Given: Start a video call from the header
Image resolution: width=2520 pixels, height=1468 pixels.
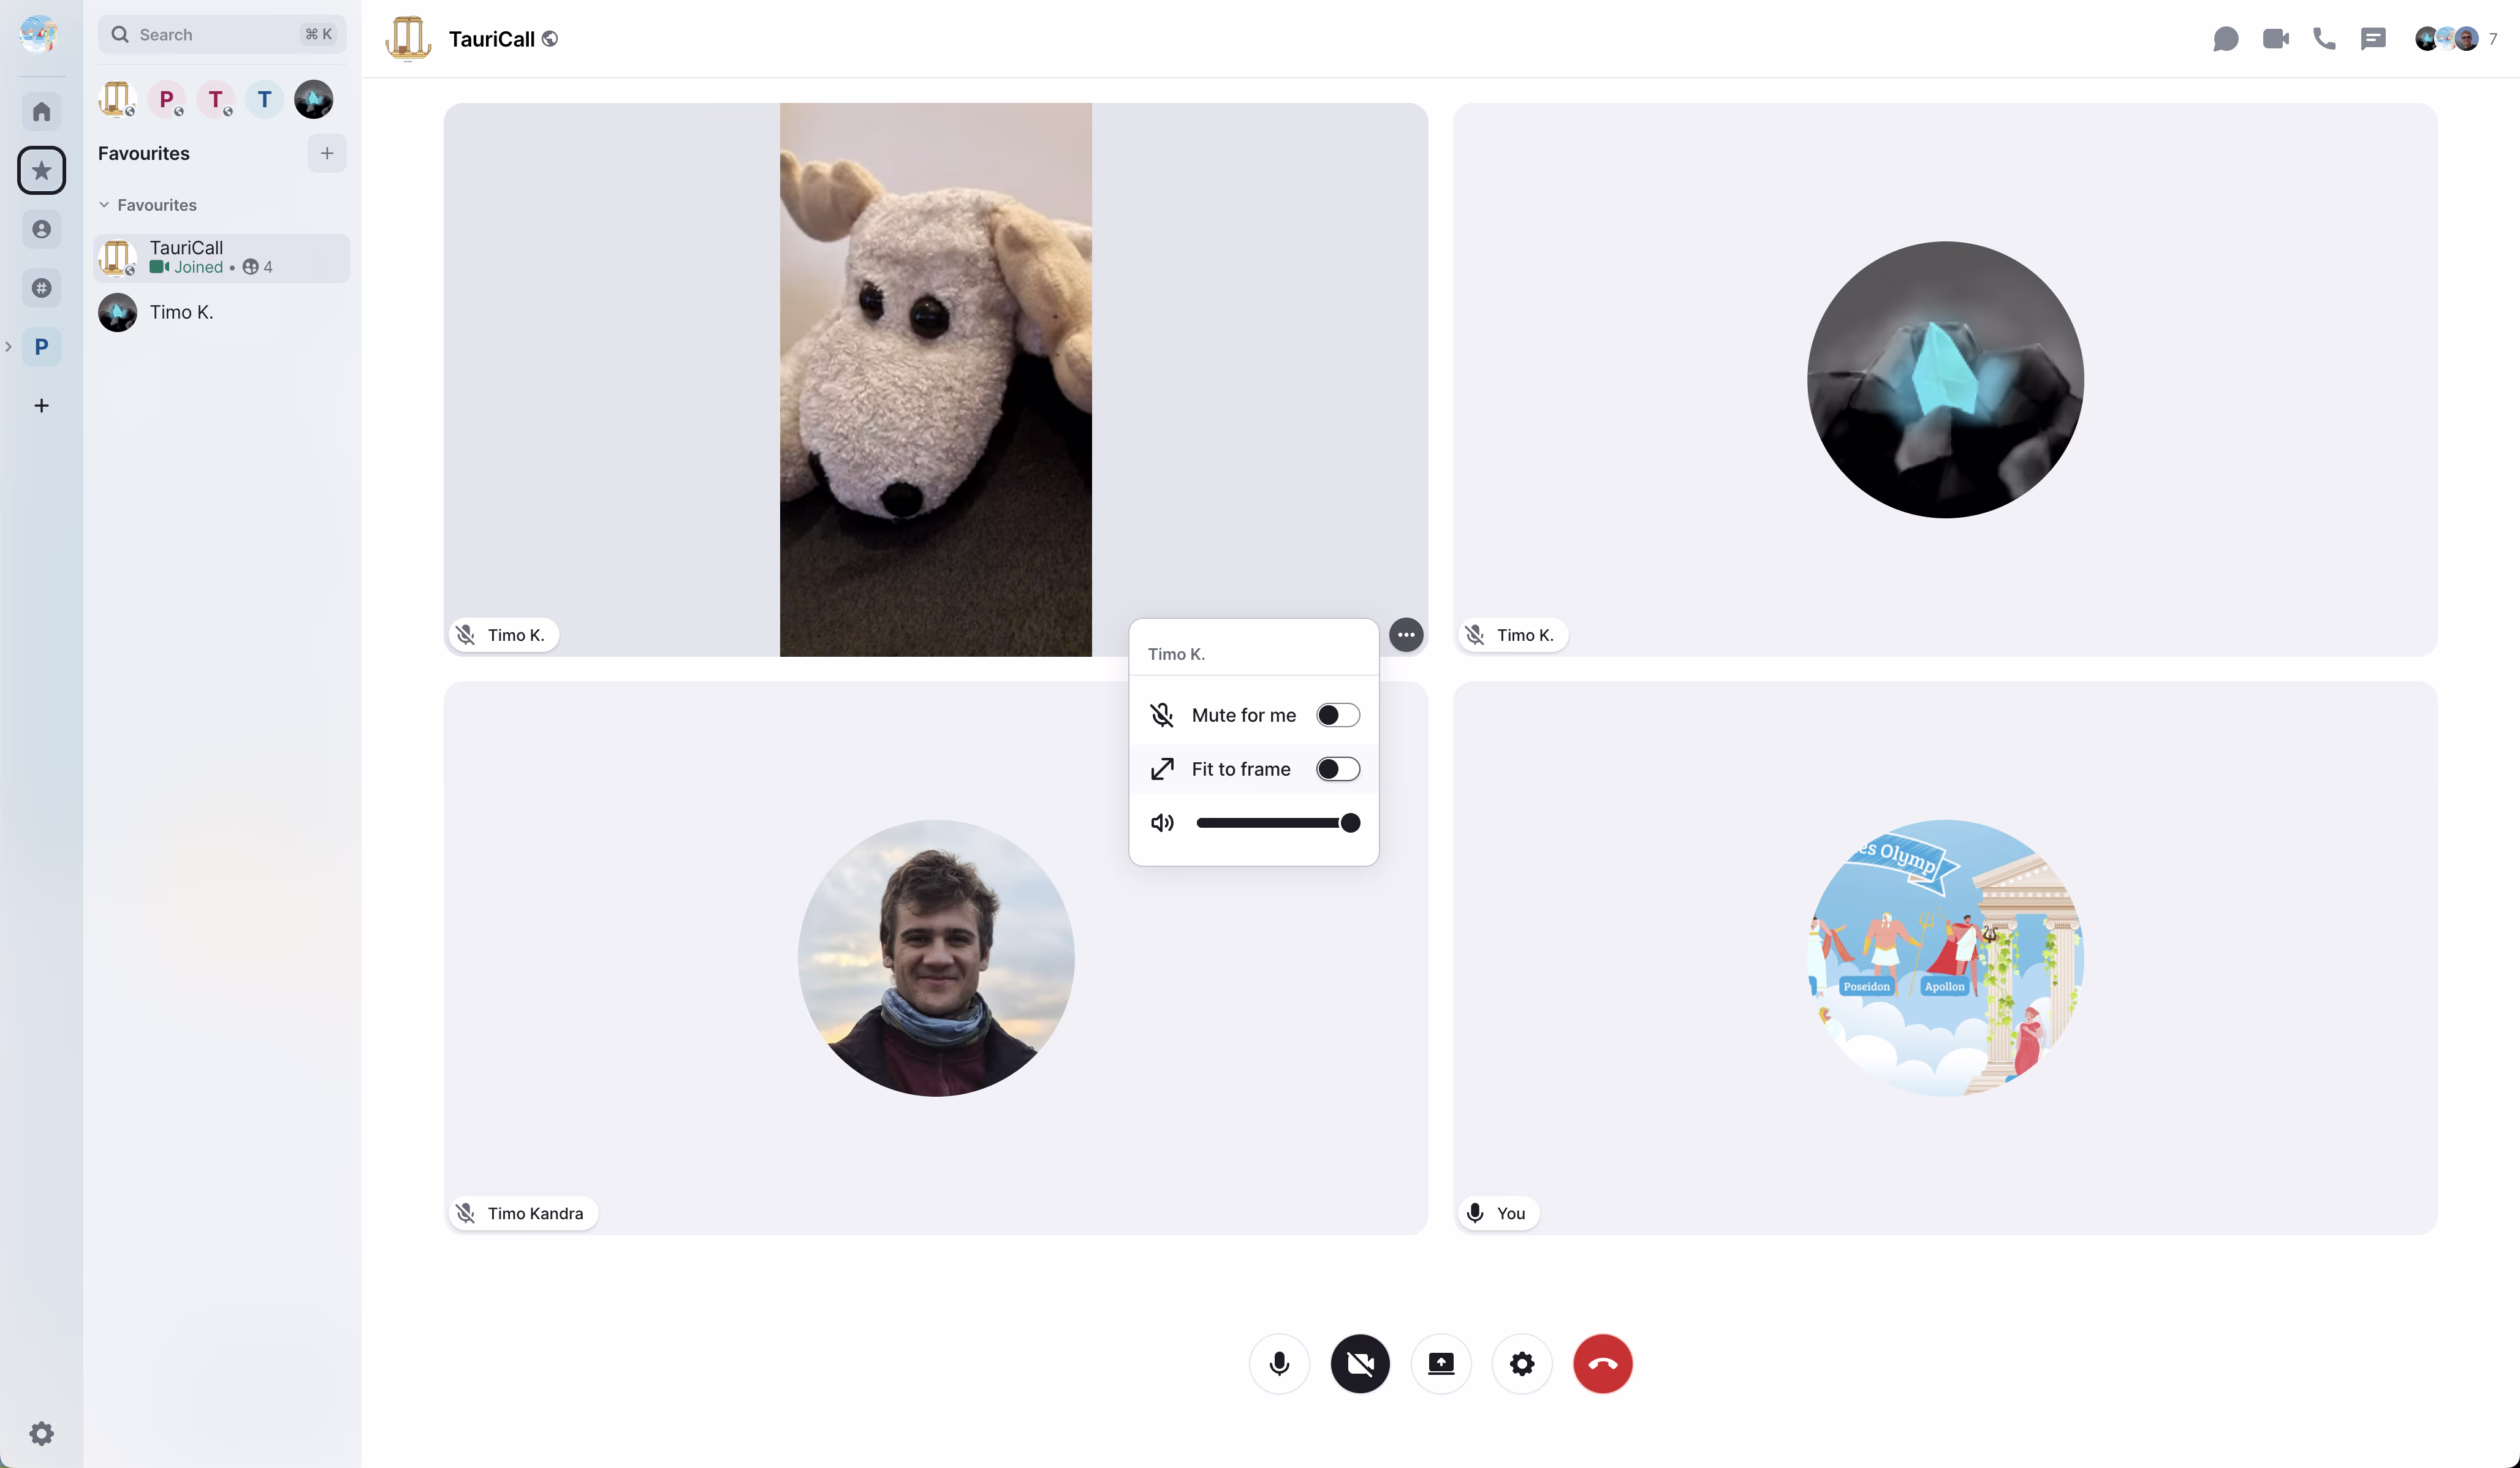Looking at the screenshot, I should point(2275,39).
